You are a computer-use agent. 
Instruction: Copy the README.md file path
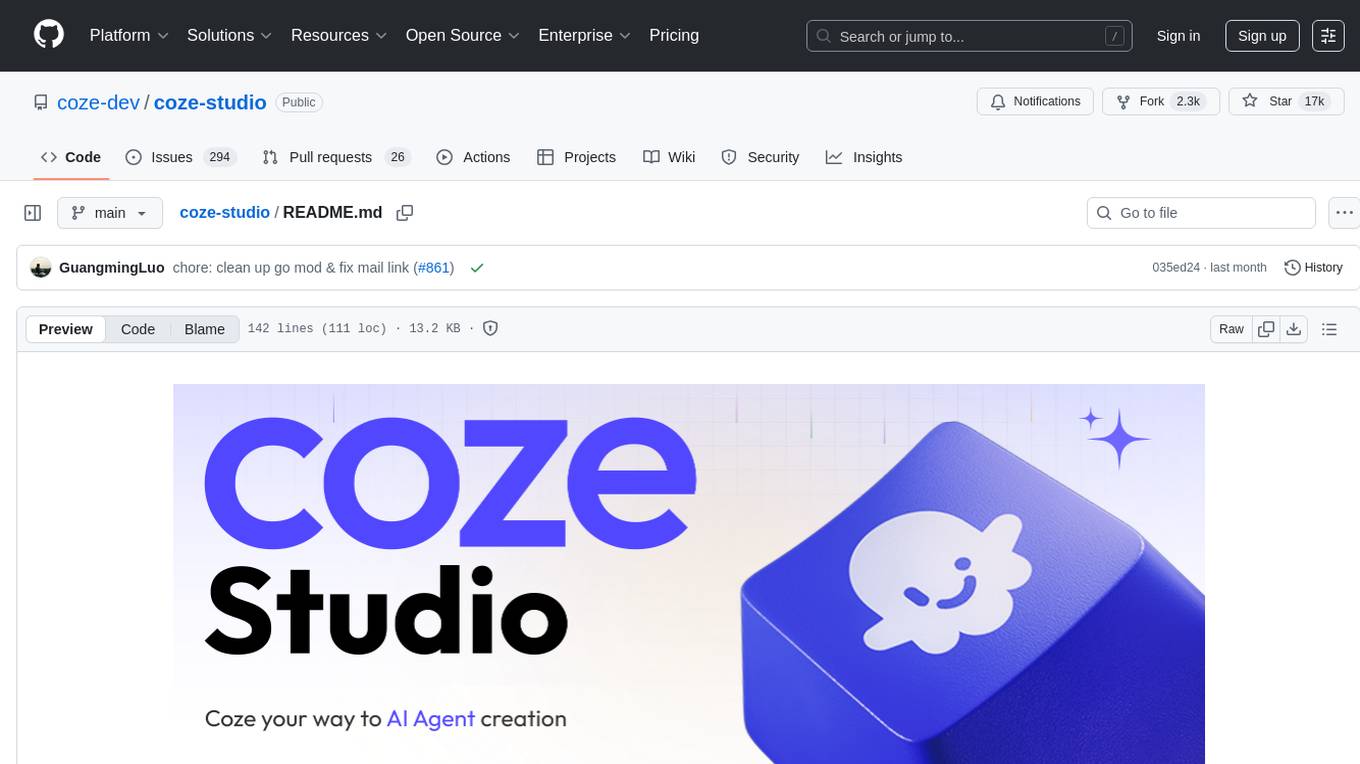[405, 213]
